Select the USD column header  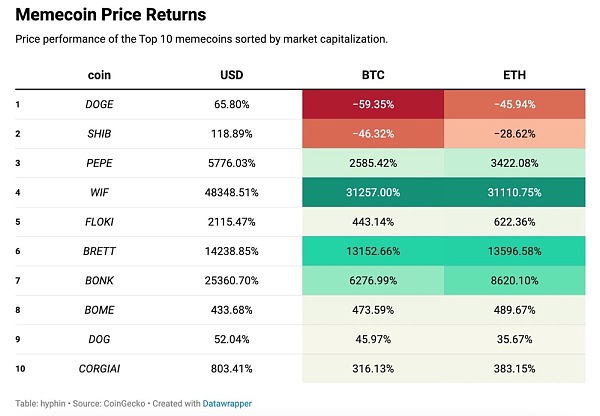tap(233, 74)
